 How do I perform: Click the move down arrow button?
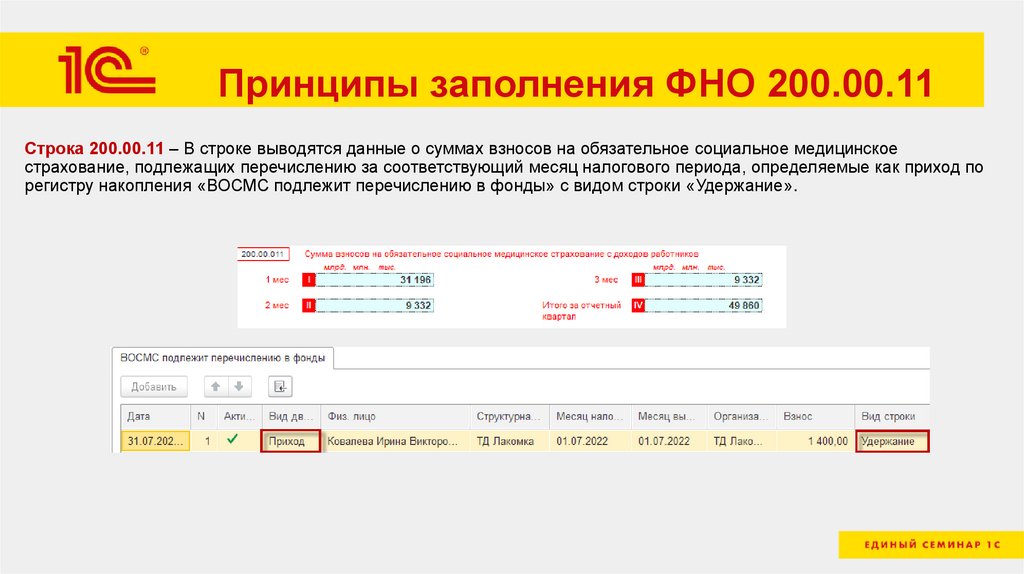(x=239, y=387)
